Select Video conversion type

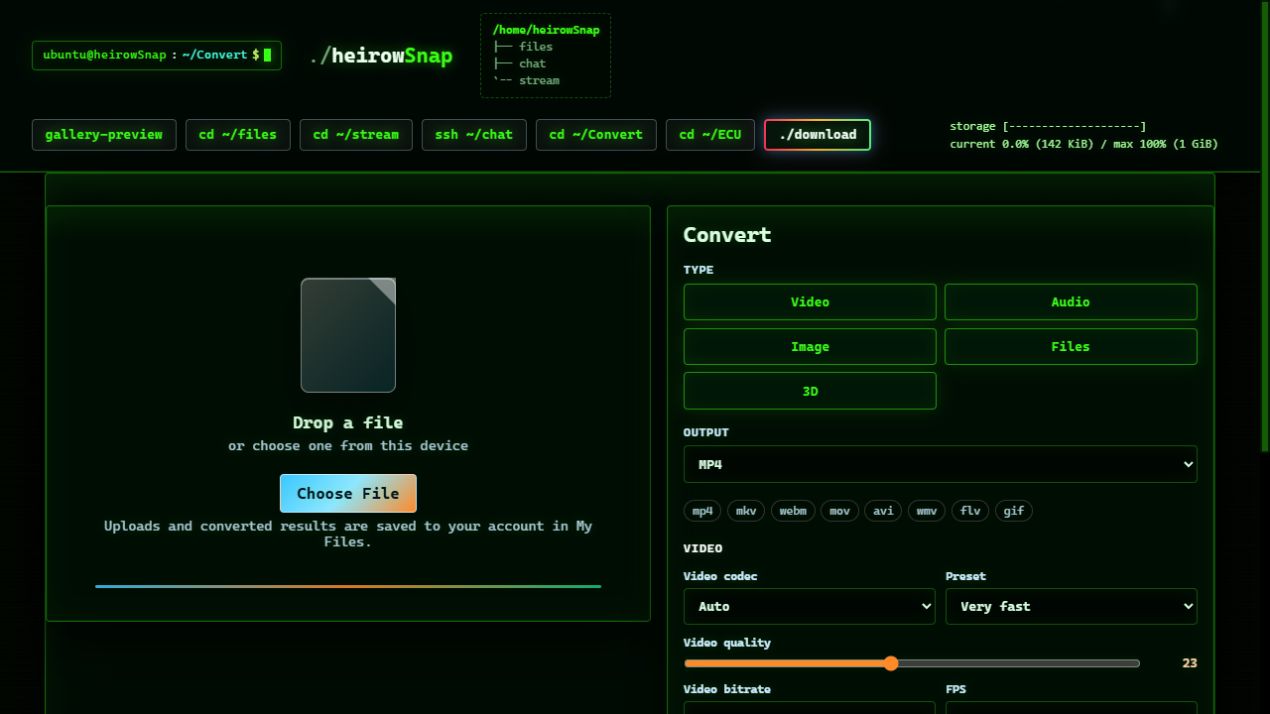(x=810, y=302)
